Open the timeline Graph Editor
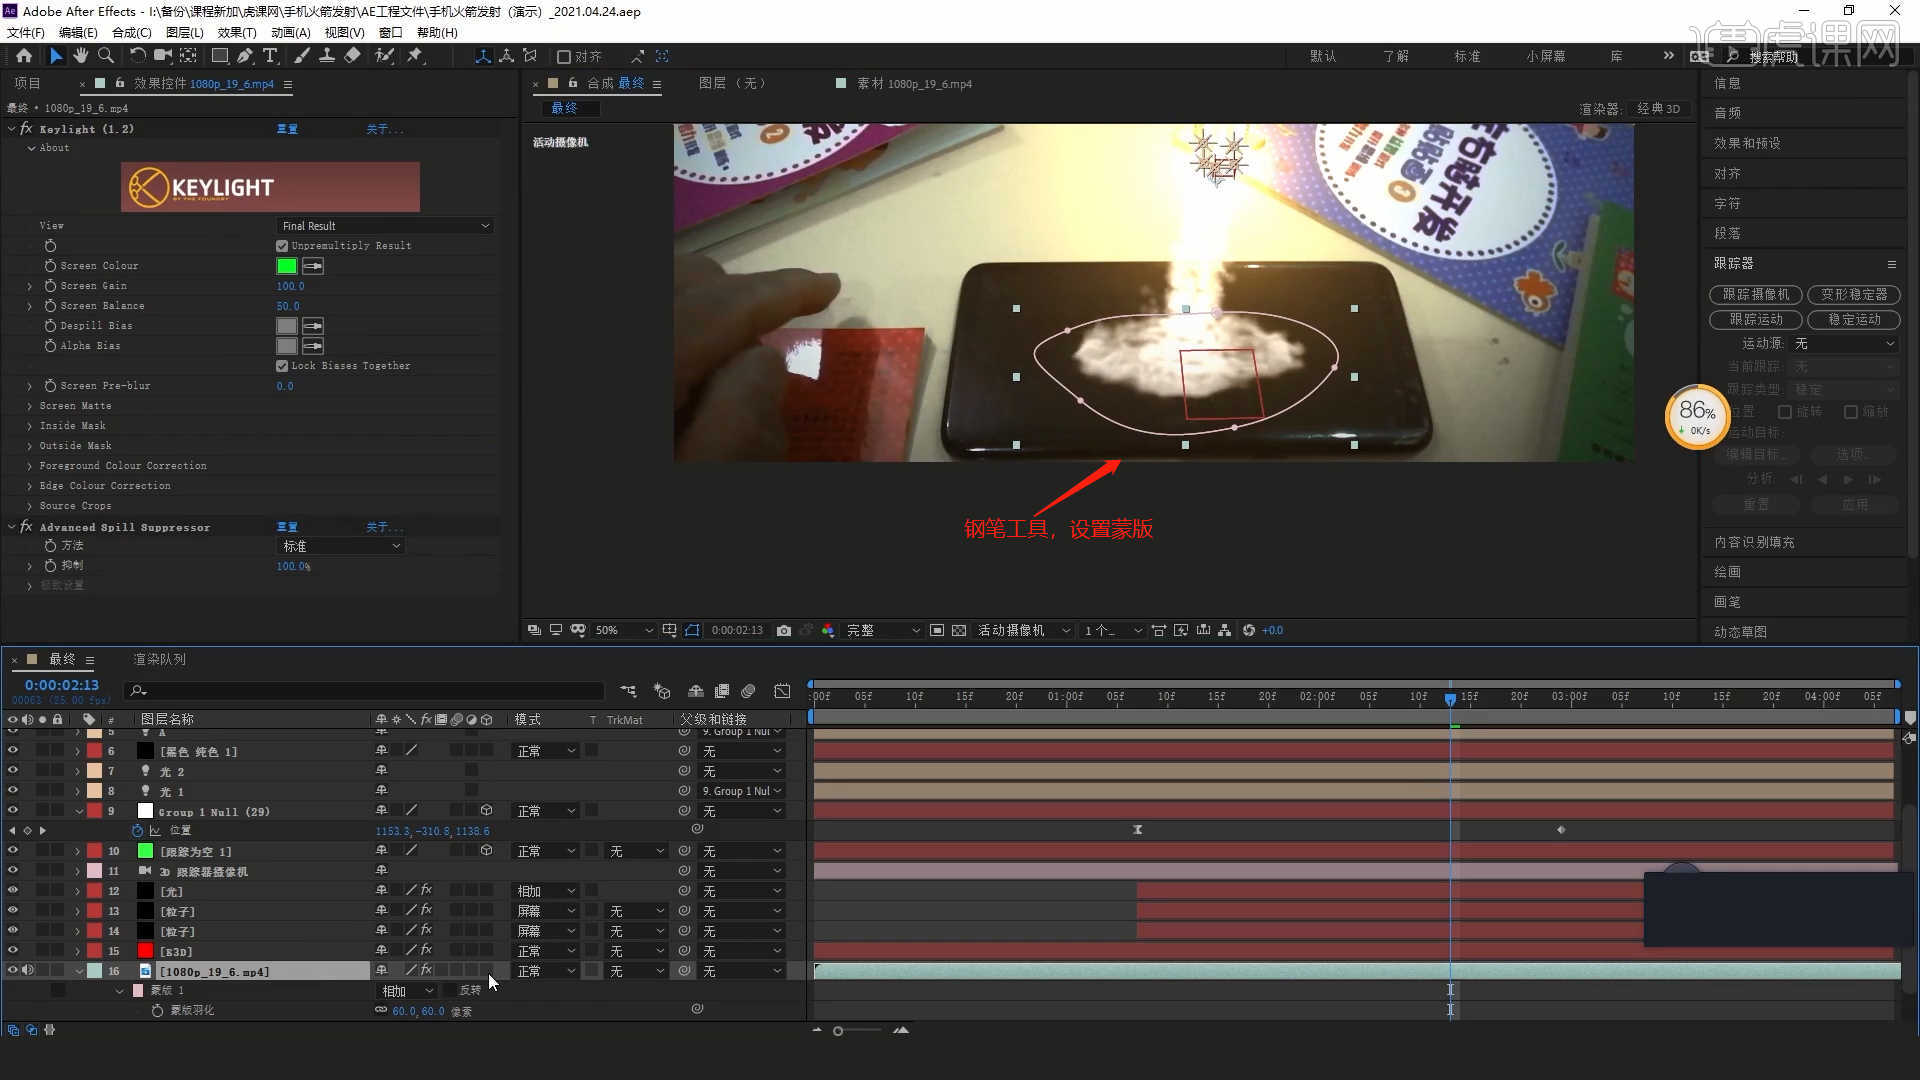This screenshot has width=1920, height=1080. click(782, 691)
